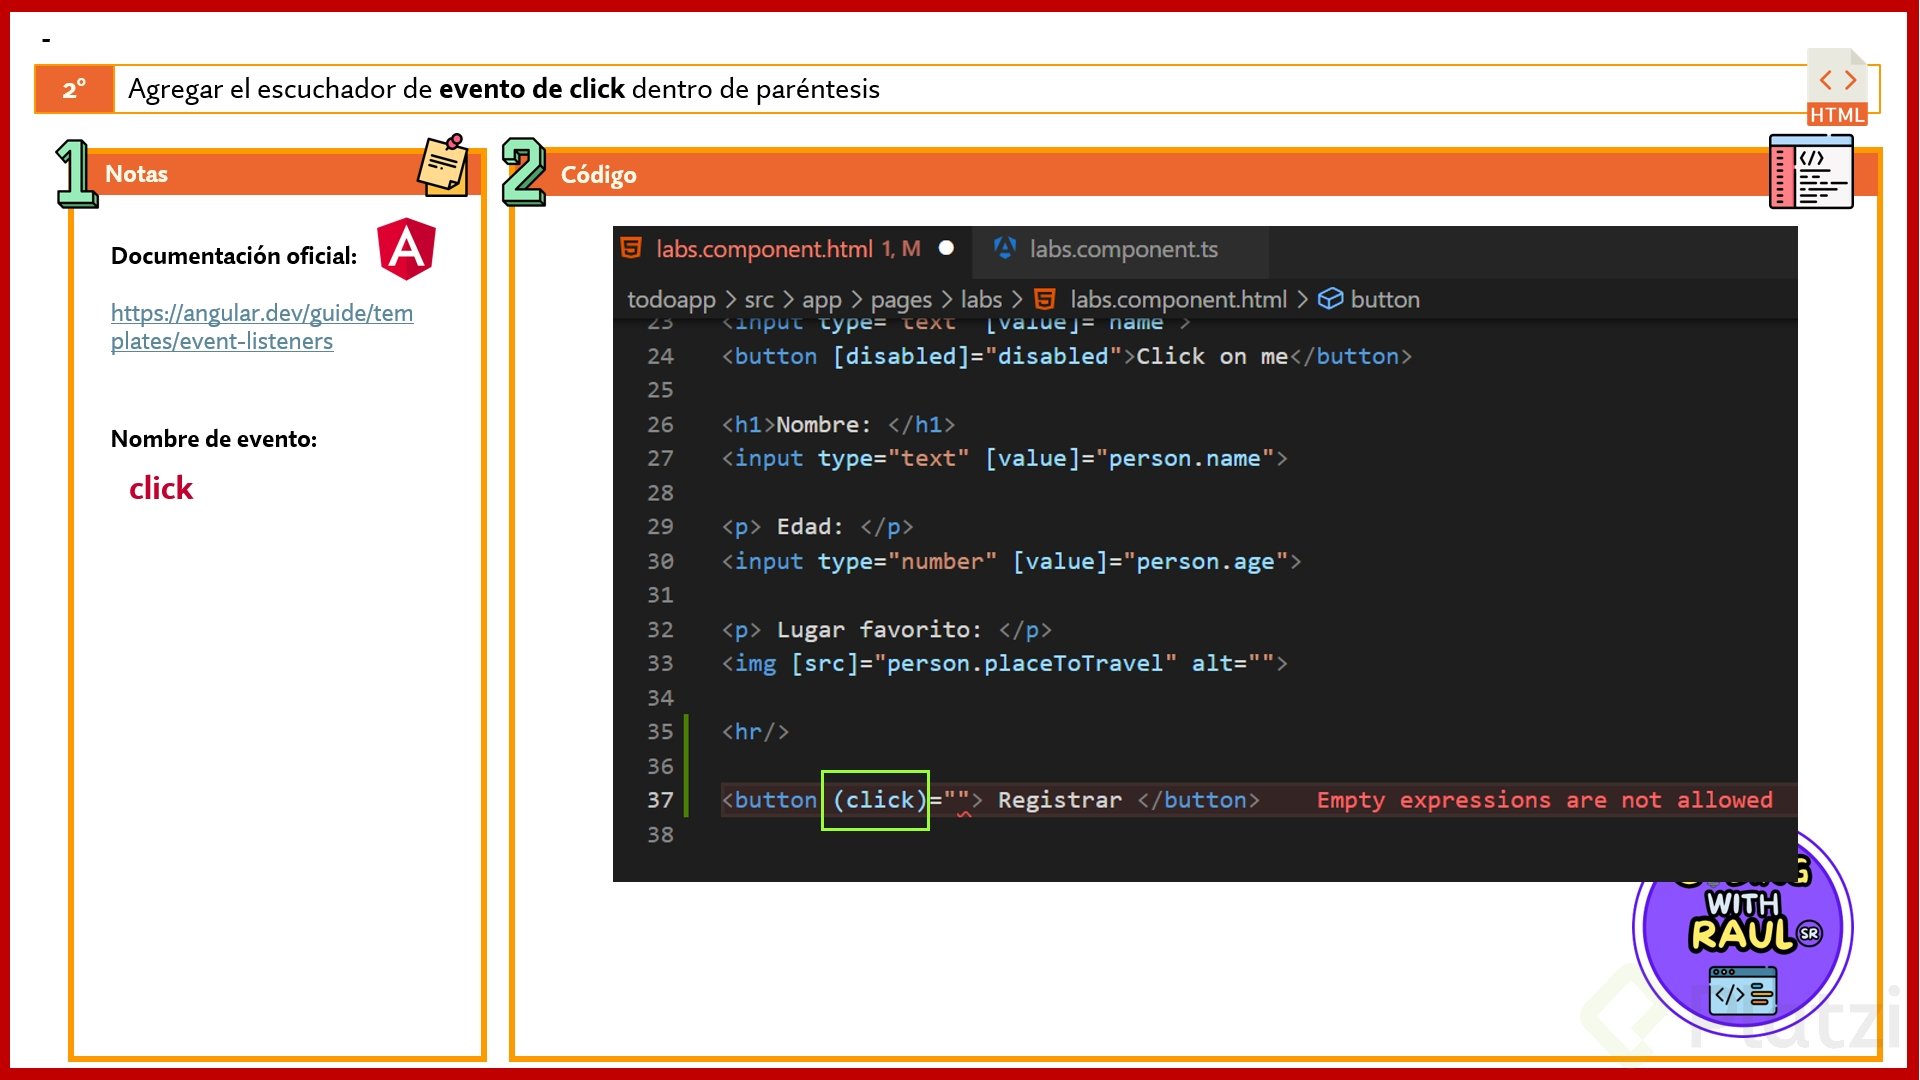Expand the pages breadcrumb folder
The image size is (1920, 1080).
click(x=900, y=299)
